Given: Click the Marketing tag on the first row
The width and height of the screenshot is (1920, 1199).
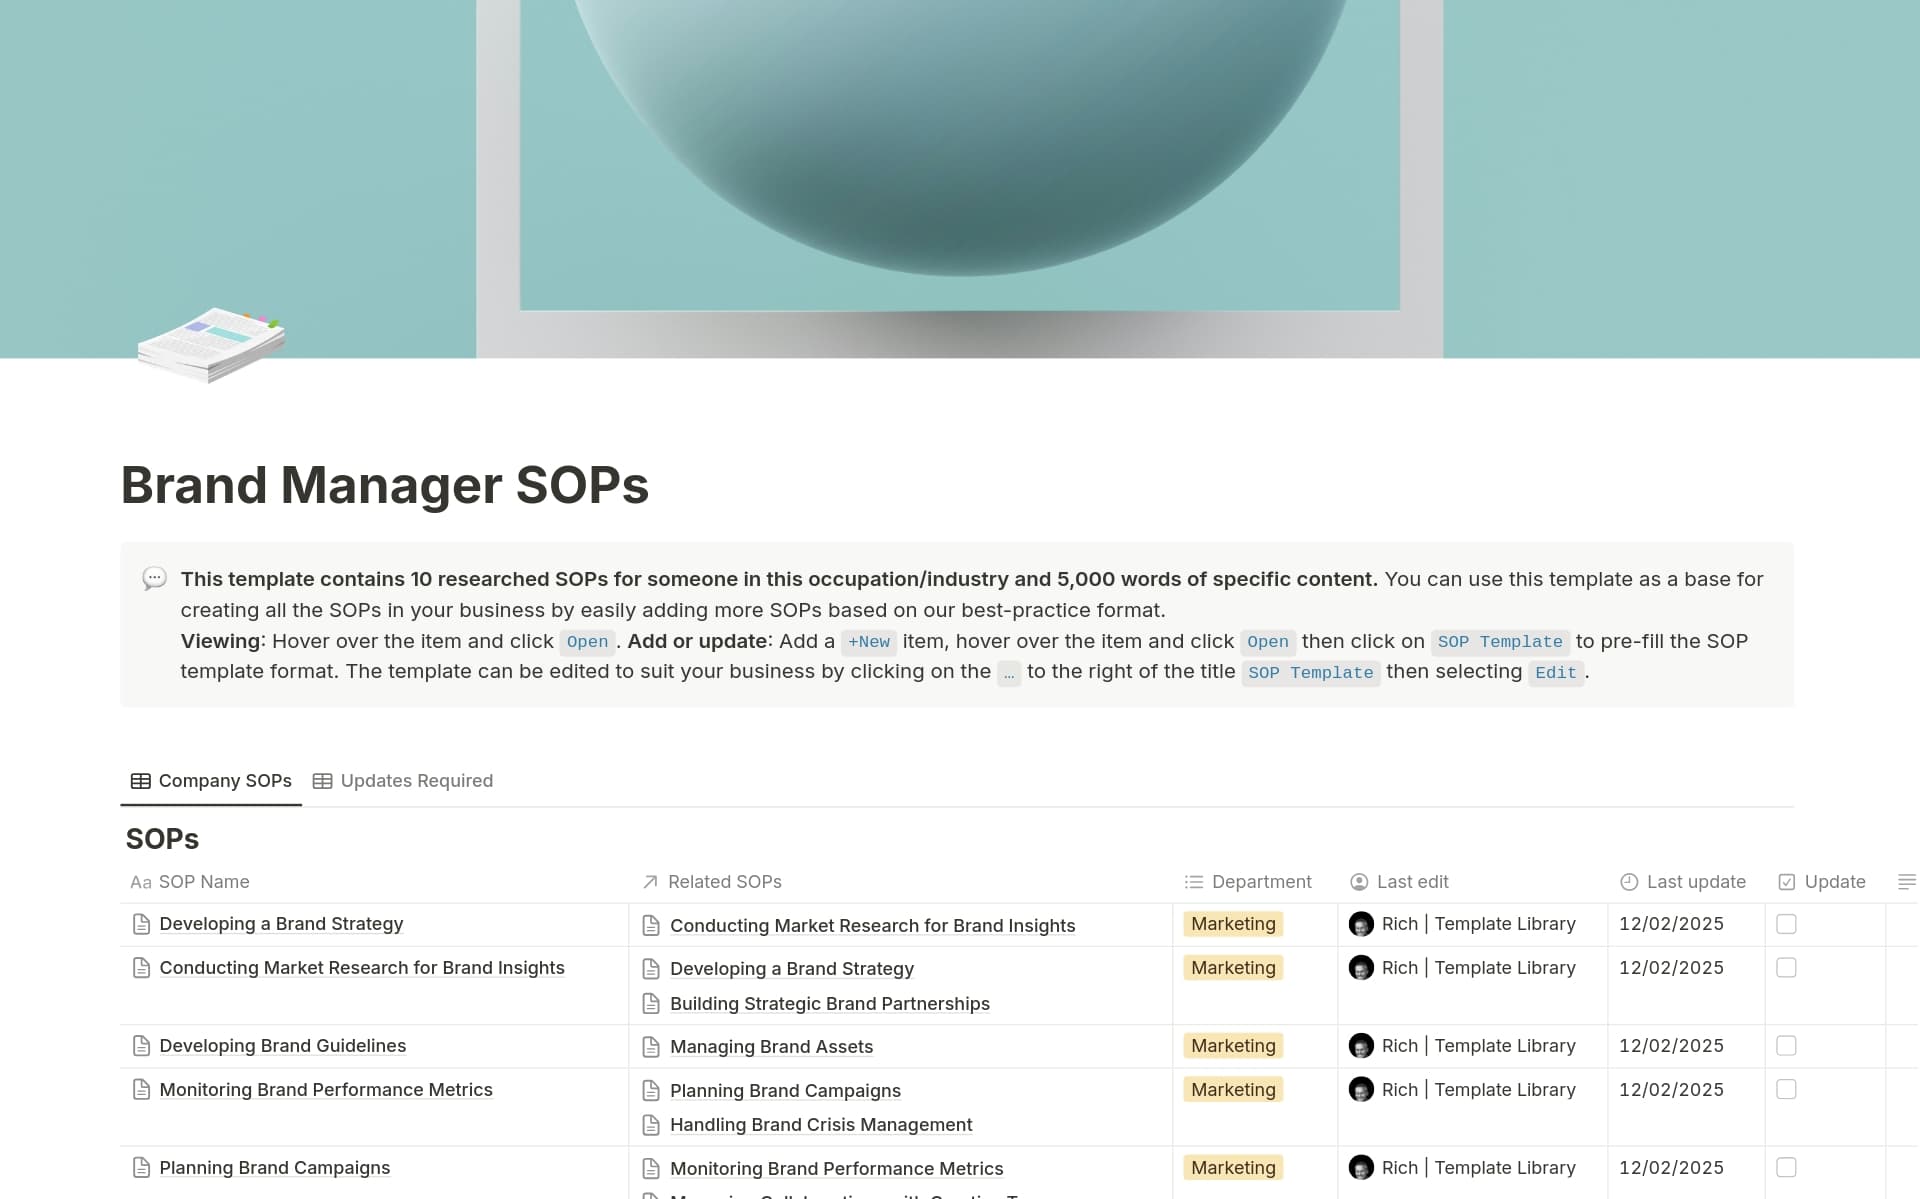Looking at the screenshot, I should pyautogui.click(x=1233, y=924).
